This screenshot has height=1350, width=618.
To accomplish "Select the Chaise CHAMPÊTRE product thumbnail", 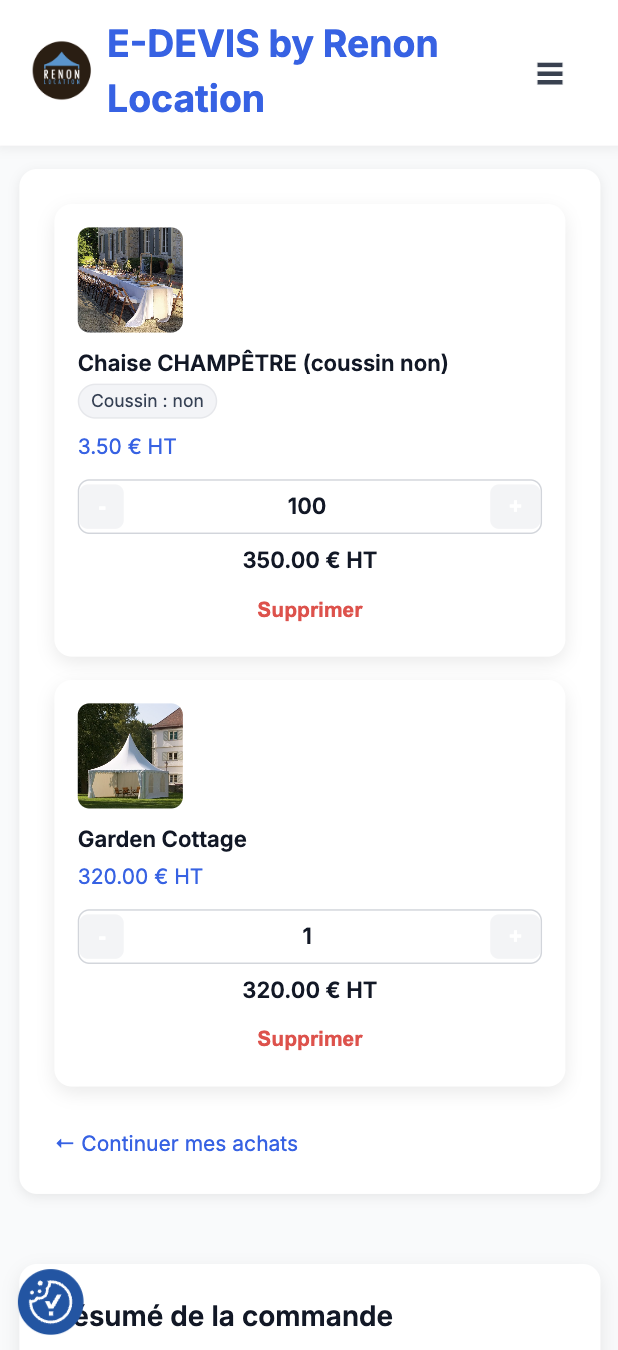I will click(x=130, y=280).
